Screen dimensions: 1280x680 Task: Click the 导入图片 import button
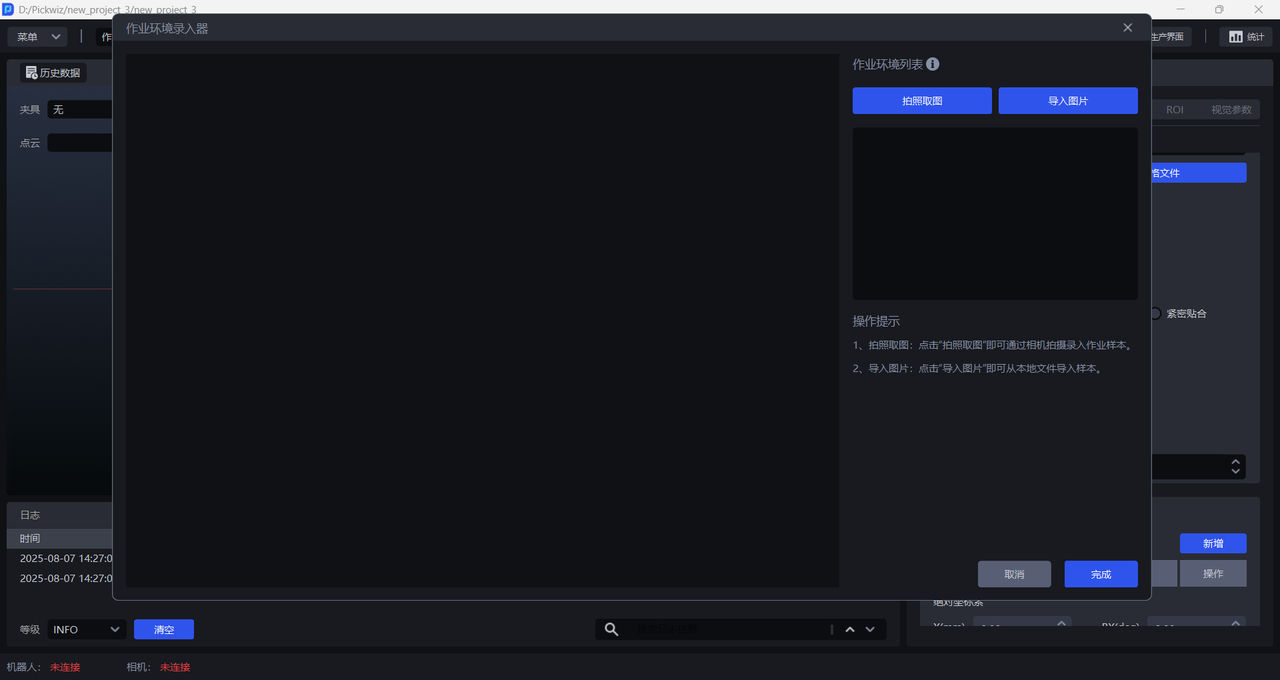pyautogui.click(x=1067, y=101)
